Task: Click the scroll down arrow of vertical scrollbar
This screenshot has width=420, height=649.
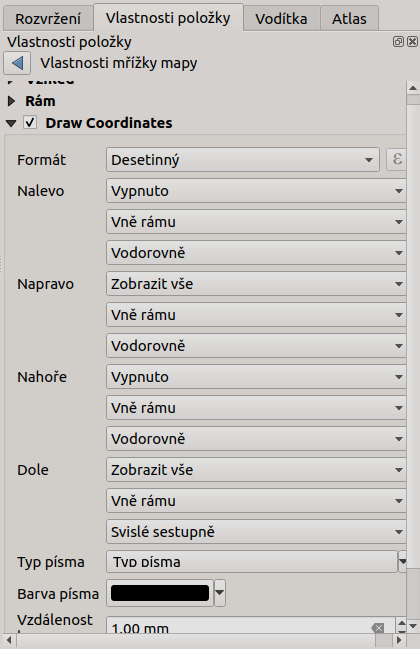Action: [413, 626]
